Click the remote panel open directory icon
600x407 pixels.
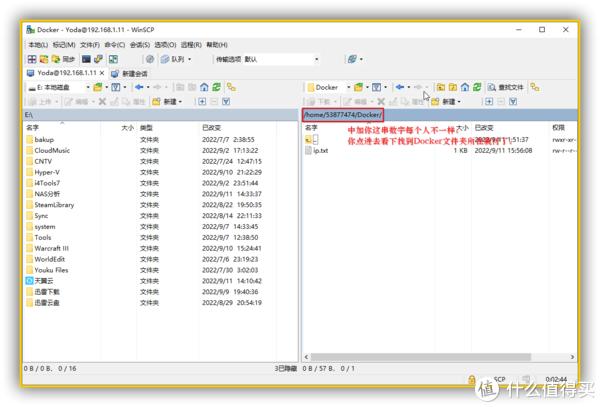pos(358,87)
